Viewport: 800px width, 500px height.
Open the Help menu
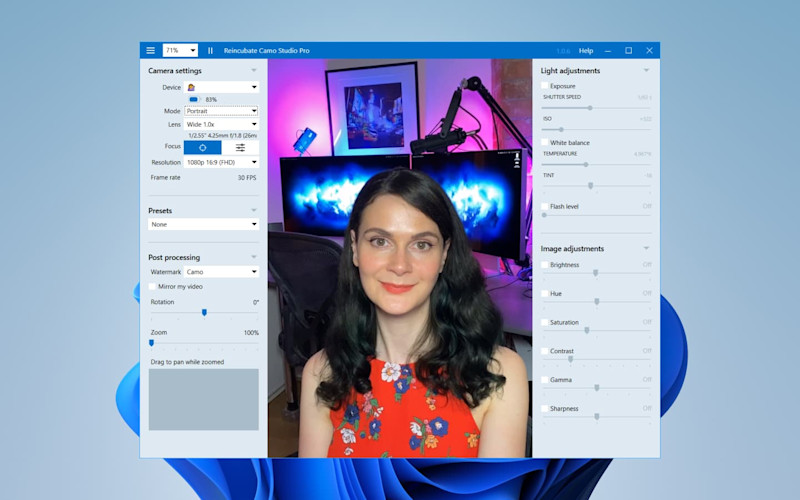point(586,50)
